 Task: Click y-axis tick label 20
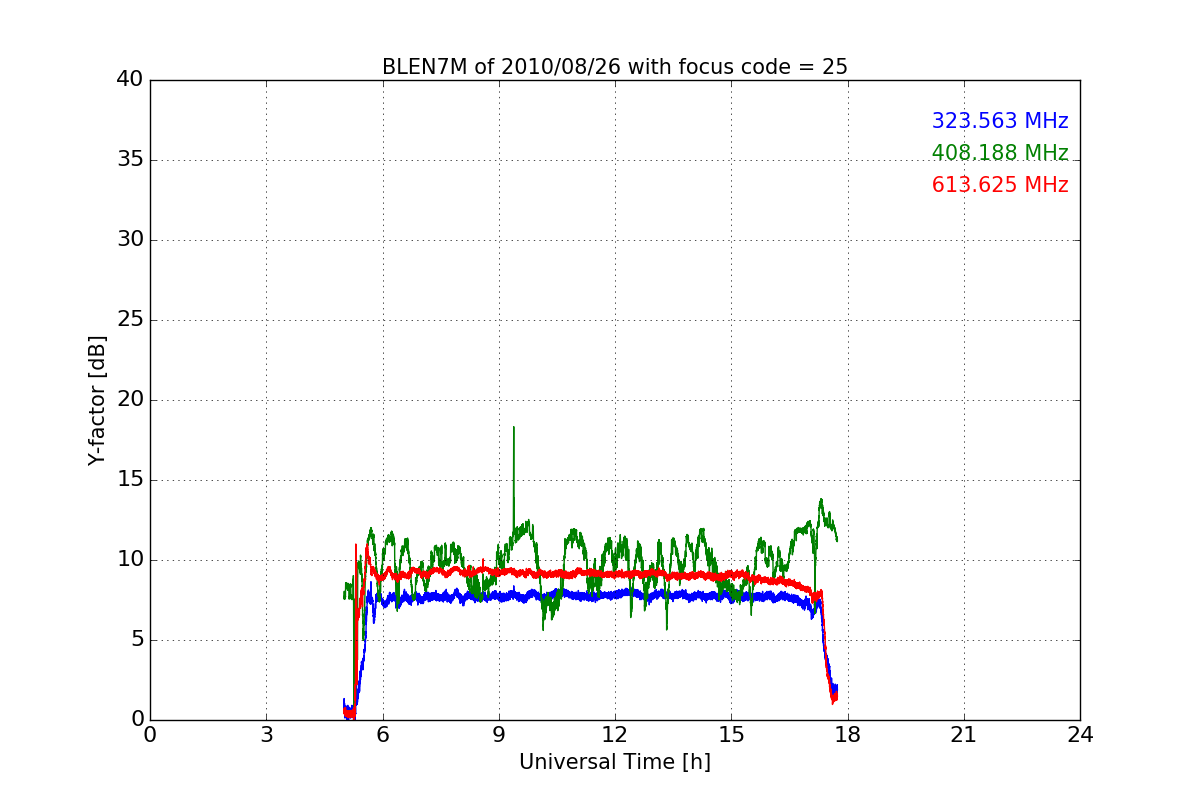point(130,400)
